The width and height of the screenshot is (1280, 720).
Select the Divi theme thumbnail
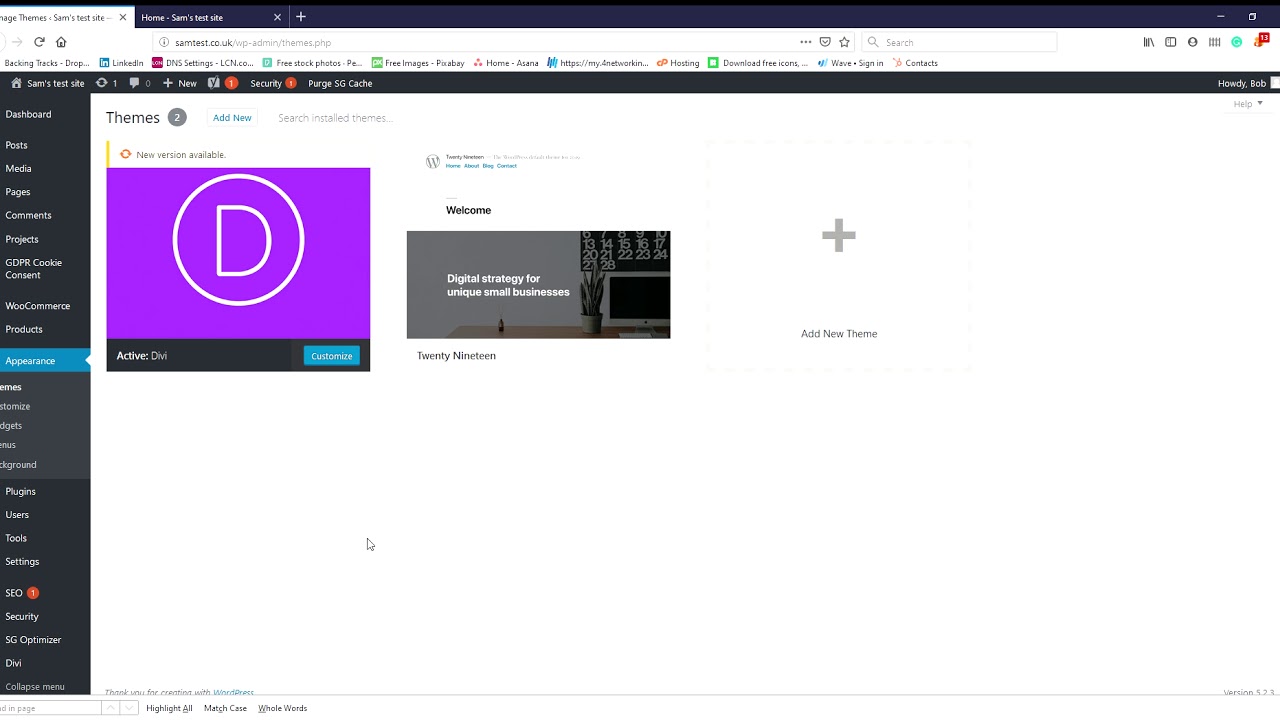[x=238, y=253]
